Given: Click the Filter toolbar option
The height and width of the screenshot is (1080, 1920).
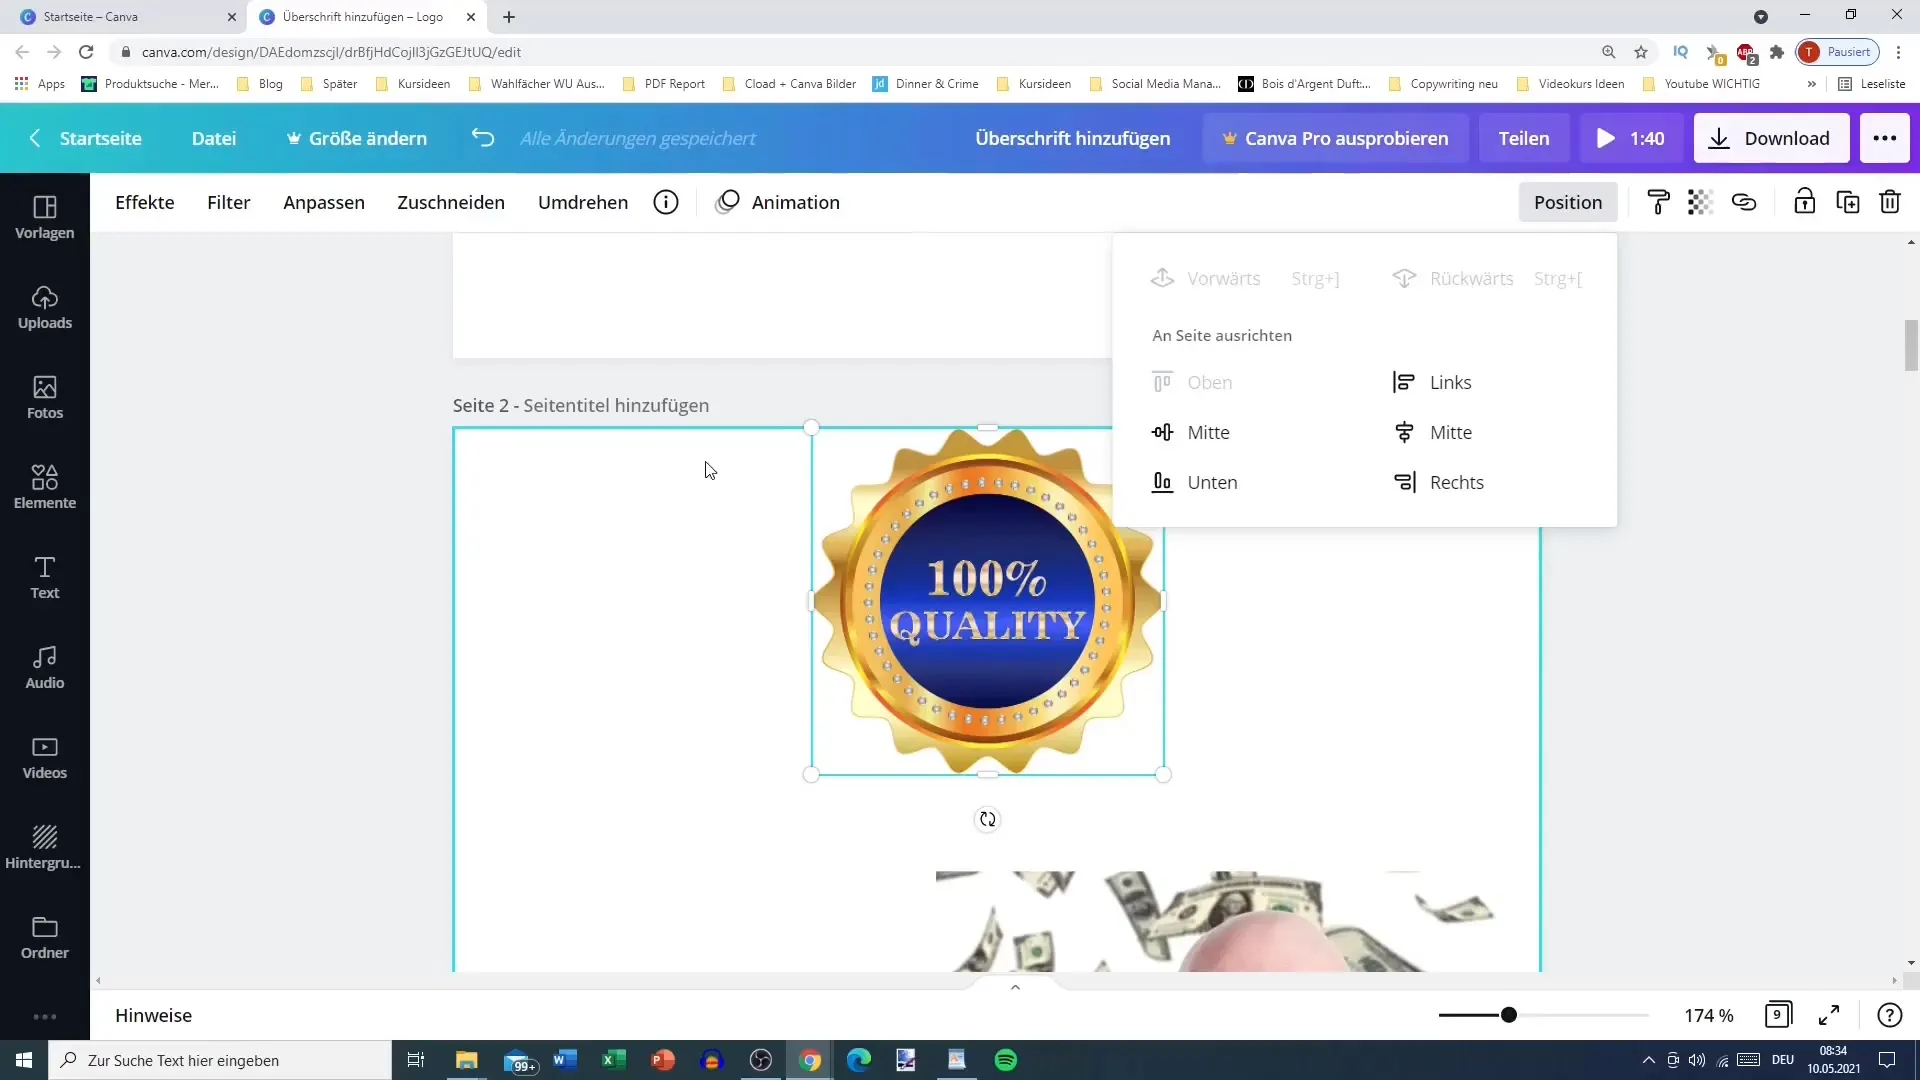Looking at the screenshot, I should pos(228,202).
